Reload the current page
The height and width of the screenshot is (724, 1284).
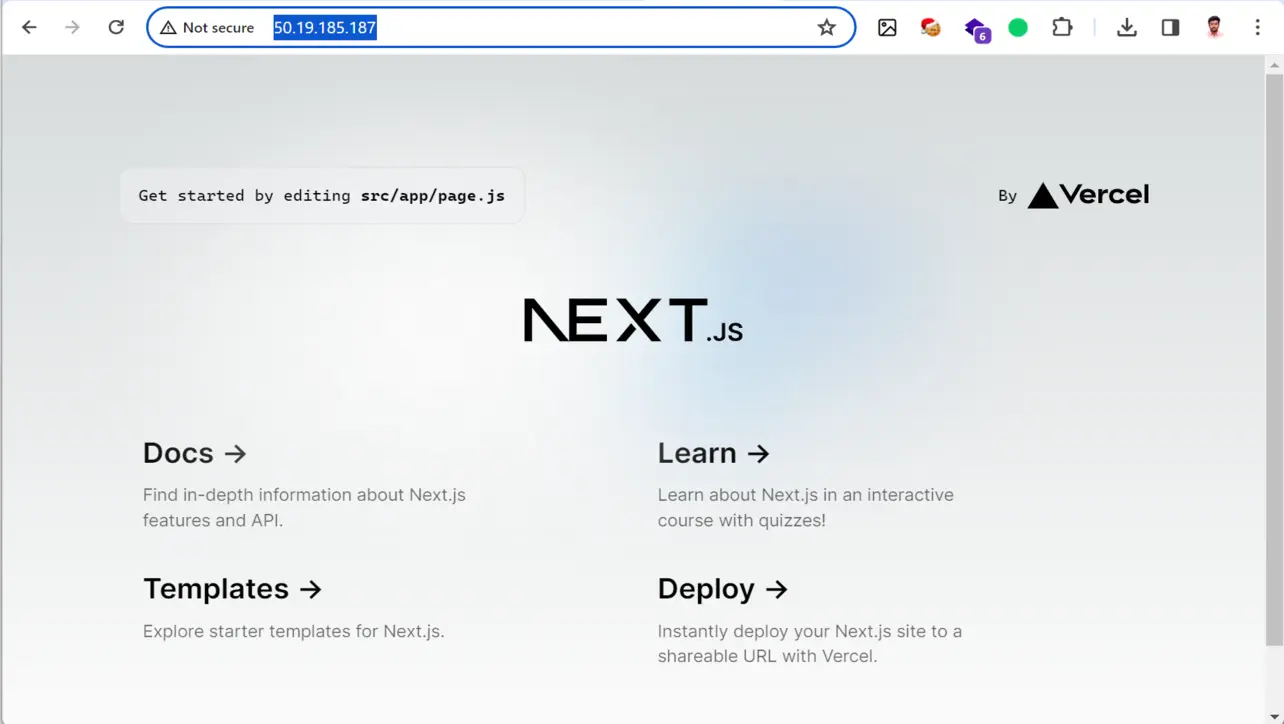tap(116, 28)
